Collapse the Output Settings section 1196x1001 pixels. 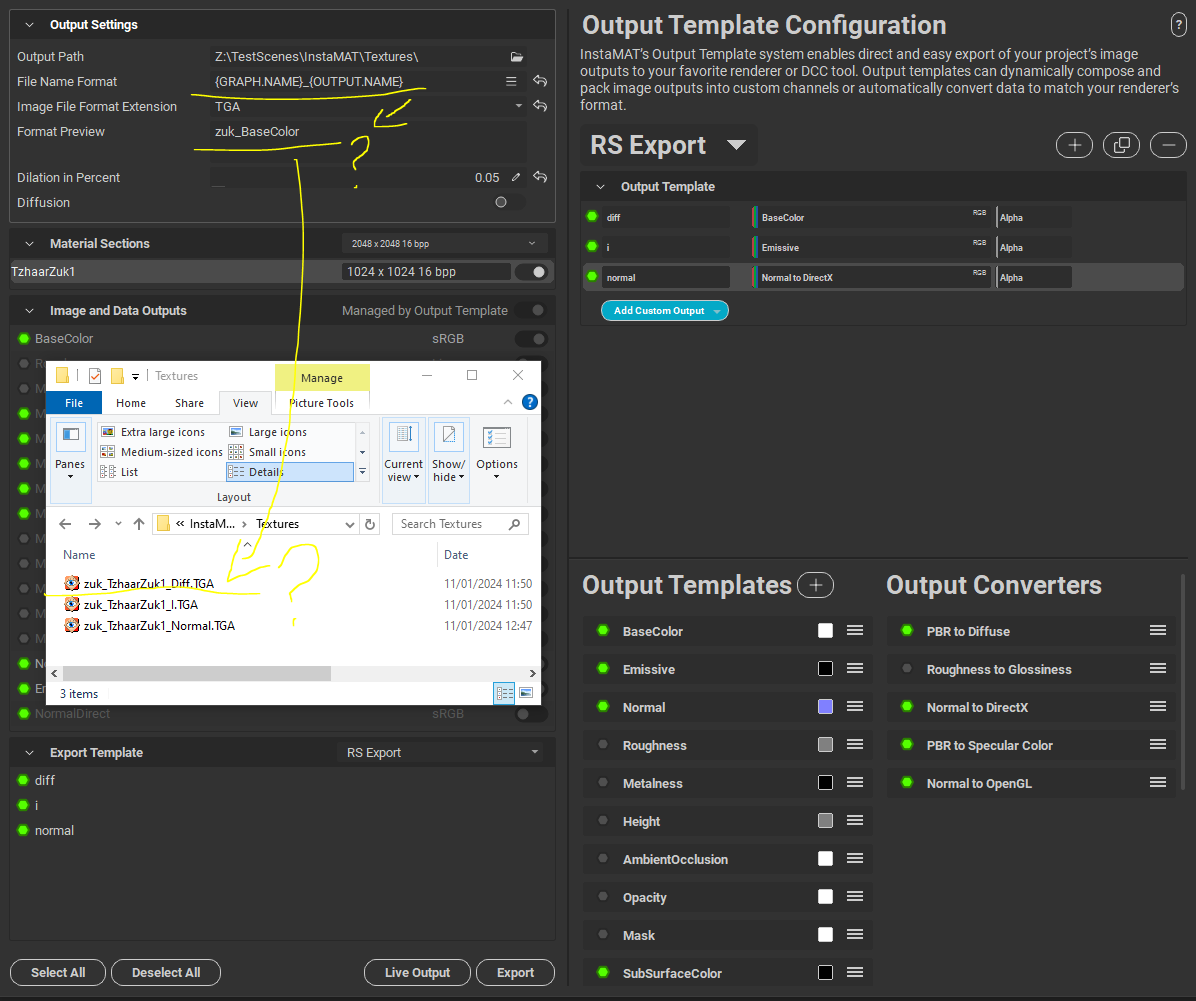(28, 24)
